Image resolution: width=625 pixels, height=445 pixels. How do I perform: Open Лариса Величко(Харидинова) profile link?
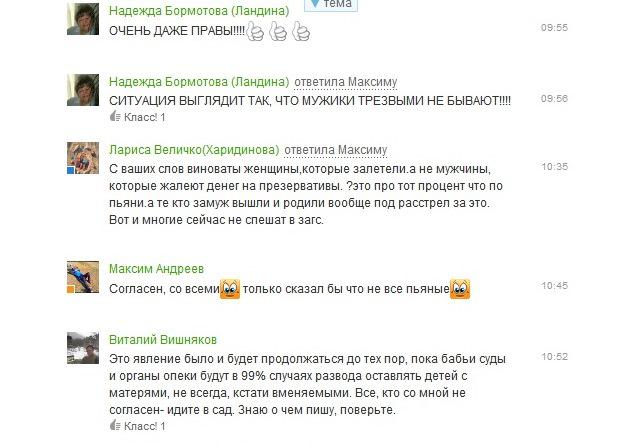[194, 150]
